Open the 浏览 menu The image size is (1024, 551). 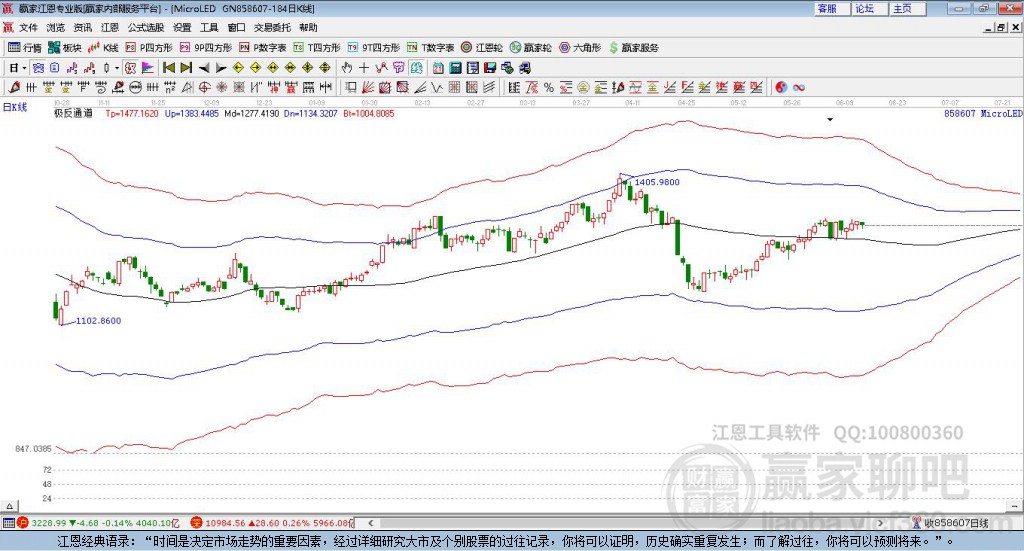point(56,27)
